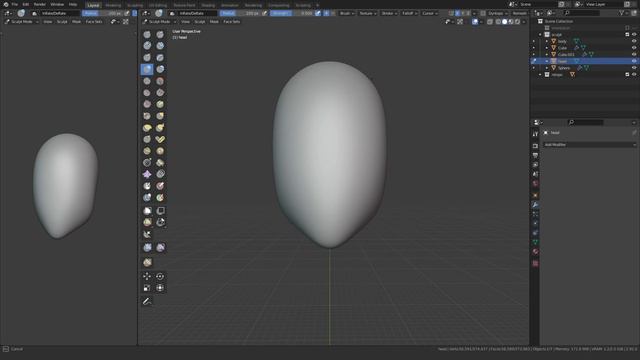Open View menu in left viewport
The image size is (640, 360).
tap(48, 22)
